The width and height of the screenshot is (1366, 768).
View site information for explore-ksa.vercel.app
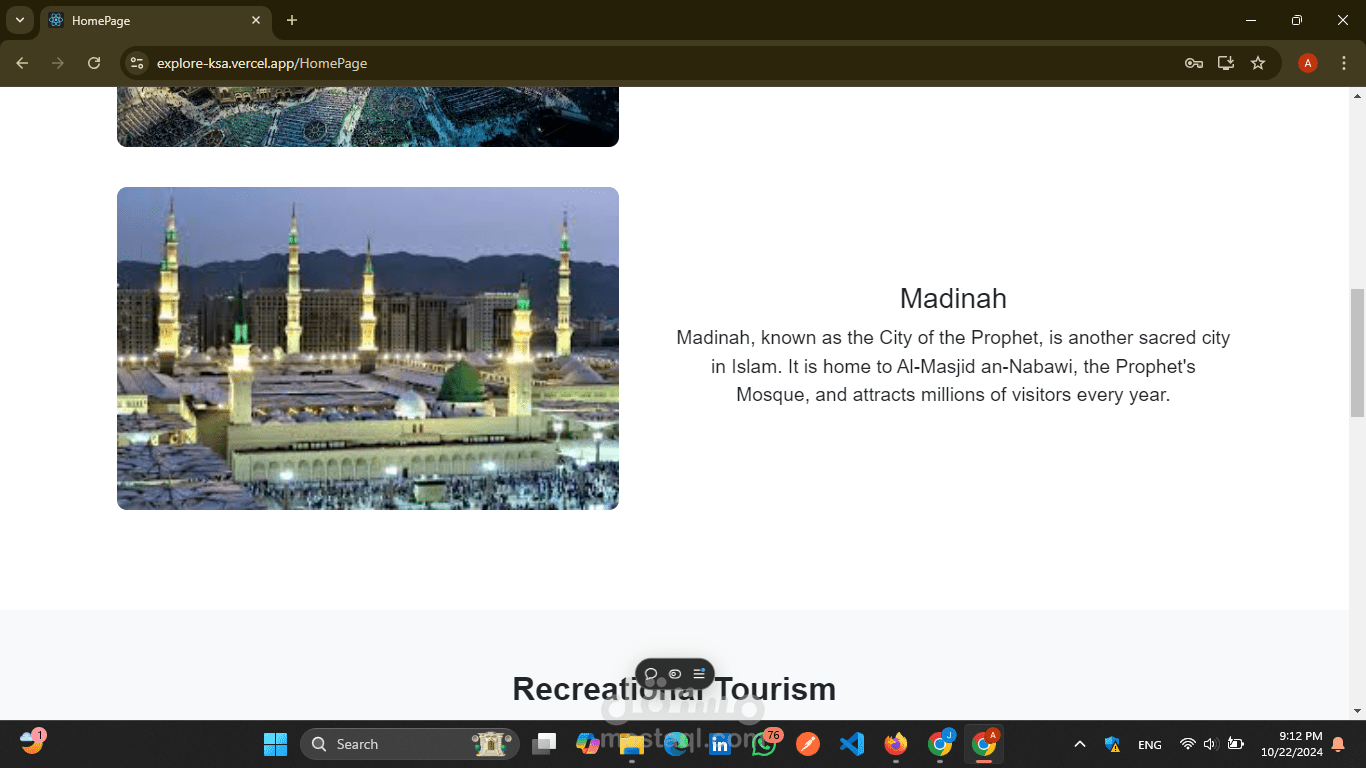click(x=137, y=63)
